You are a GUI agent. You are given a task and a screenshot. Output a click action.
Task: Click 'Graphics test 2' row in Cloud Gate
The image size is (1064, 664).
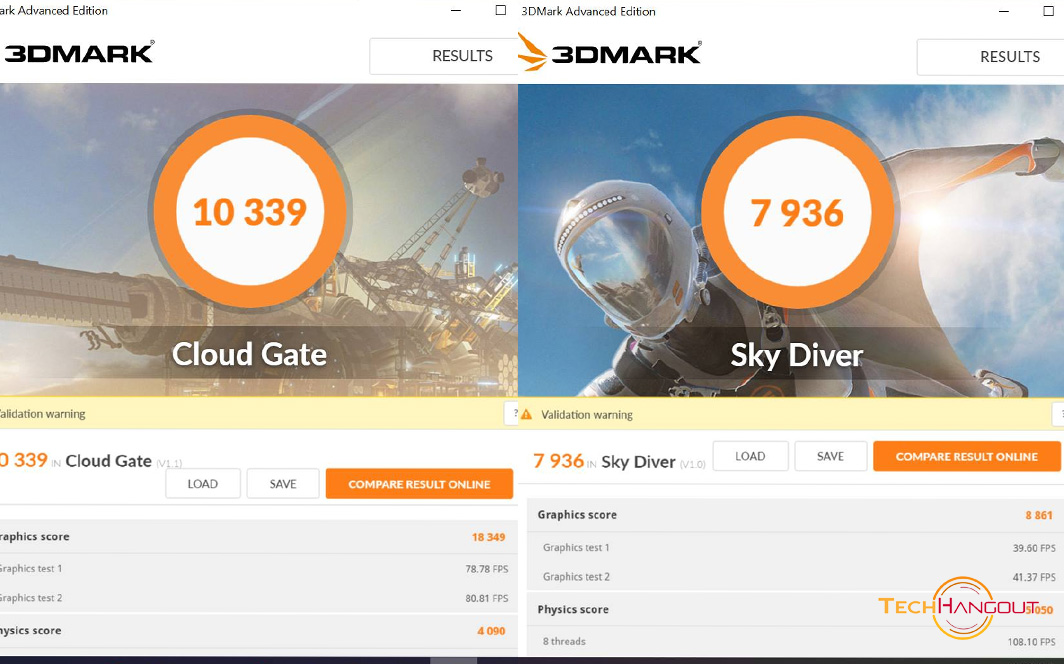(259, 598)
